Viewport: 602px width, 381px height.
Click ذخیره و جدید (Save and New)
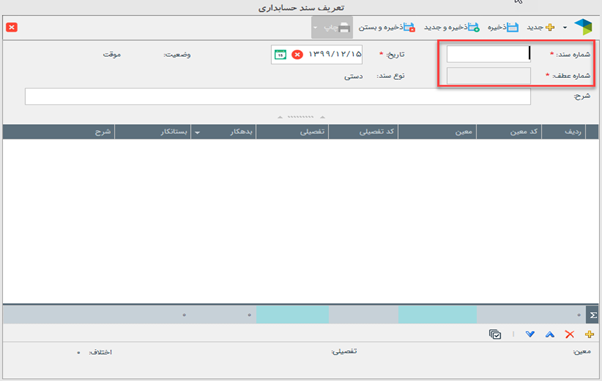(x=452, y=27)
